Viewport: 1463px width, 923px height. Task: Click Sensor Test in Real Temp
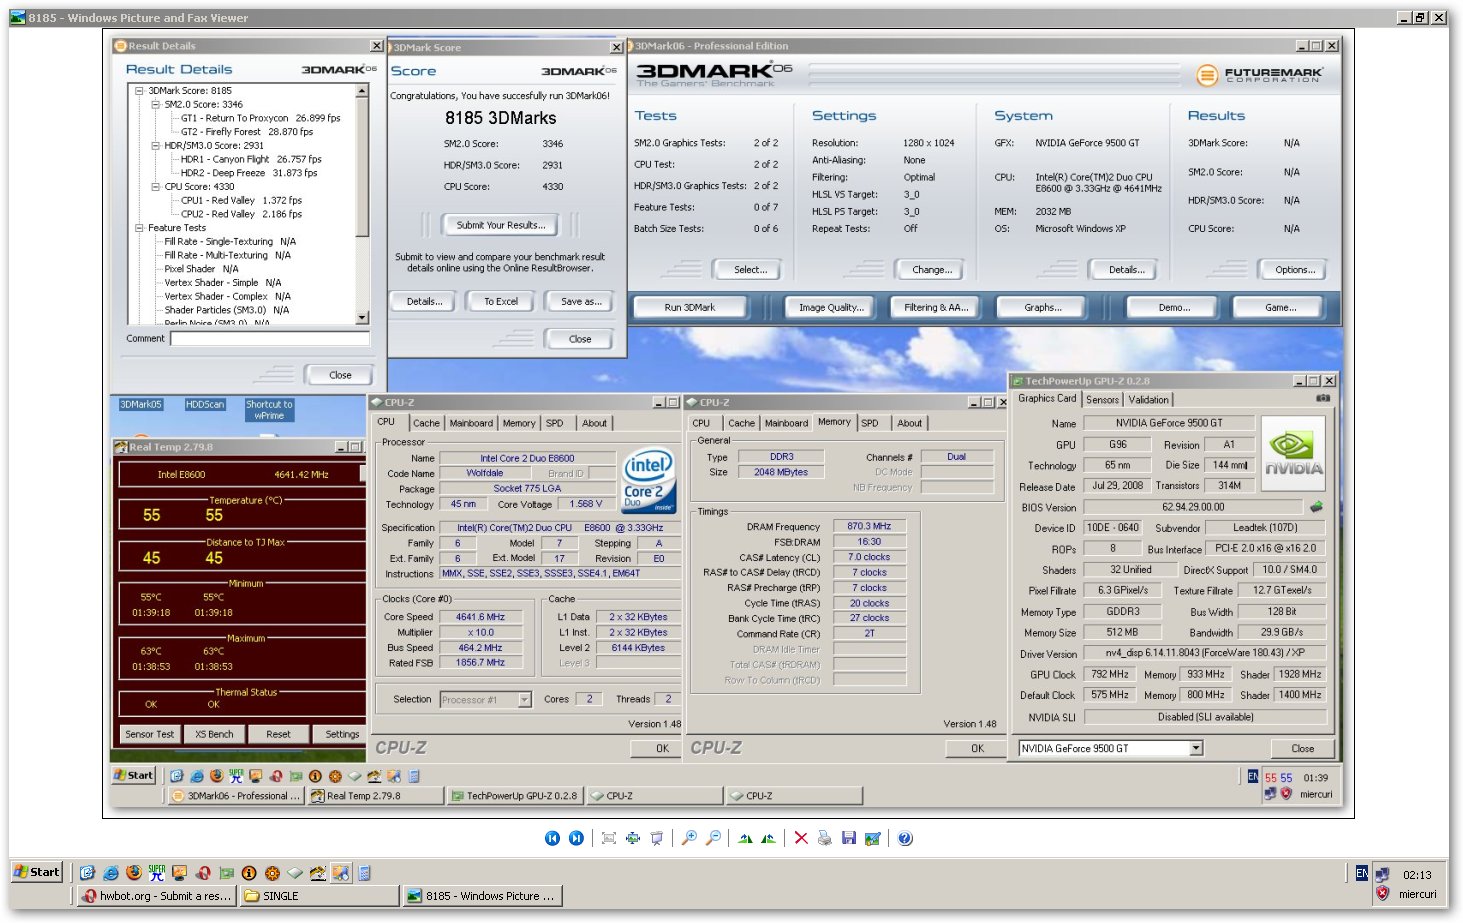click(150, 734)
